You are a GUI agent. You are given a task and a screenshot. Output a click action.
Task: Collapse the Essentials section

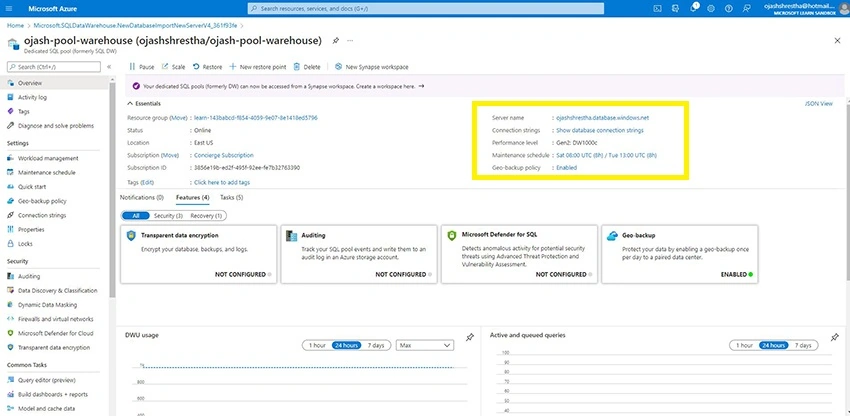[x=144, y=103]
